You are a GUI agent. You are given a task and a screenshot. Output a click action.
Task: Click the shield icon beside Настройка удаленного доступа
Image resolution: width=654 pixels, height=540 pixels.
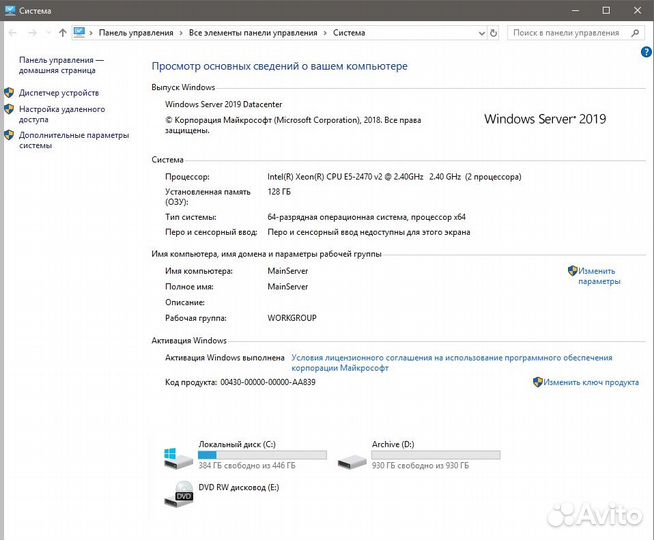pos(9,109)
